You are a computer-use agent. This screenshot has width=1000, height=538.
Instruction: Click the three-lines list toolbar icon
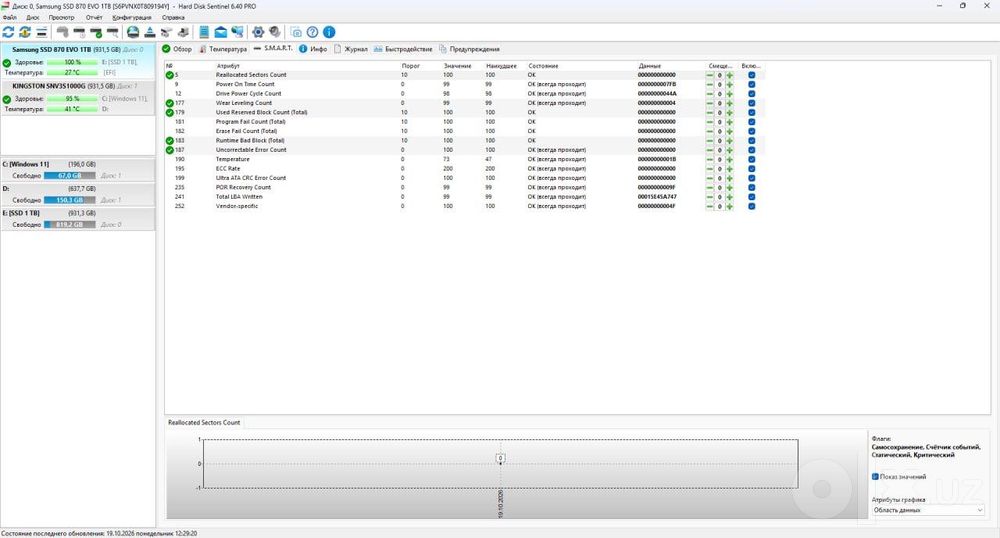41,32
